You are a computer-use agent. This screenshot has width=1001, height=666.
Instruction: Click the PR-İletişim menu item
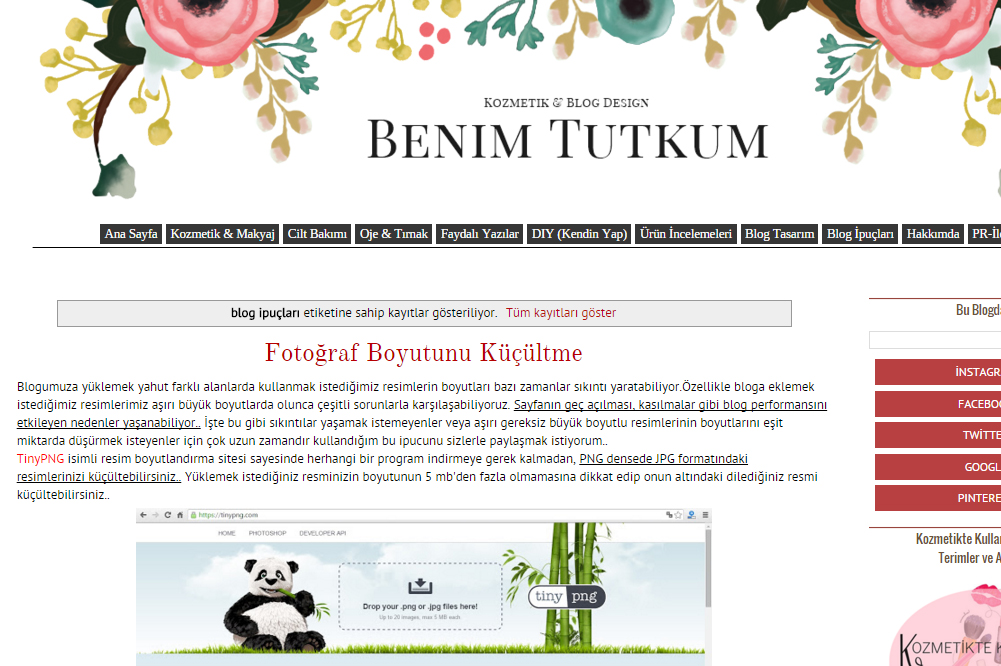point(984,234)
